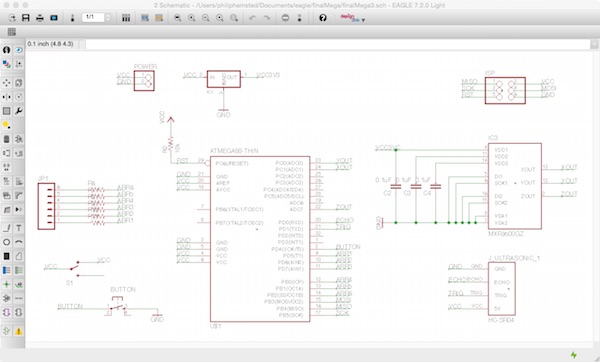Click the Go traffic-light icon

pyautogui.click(x=299, y=18)
